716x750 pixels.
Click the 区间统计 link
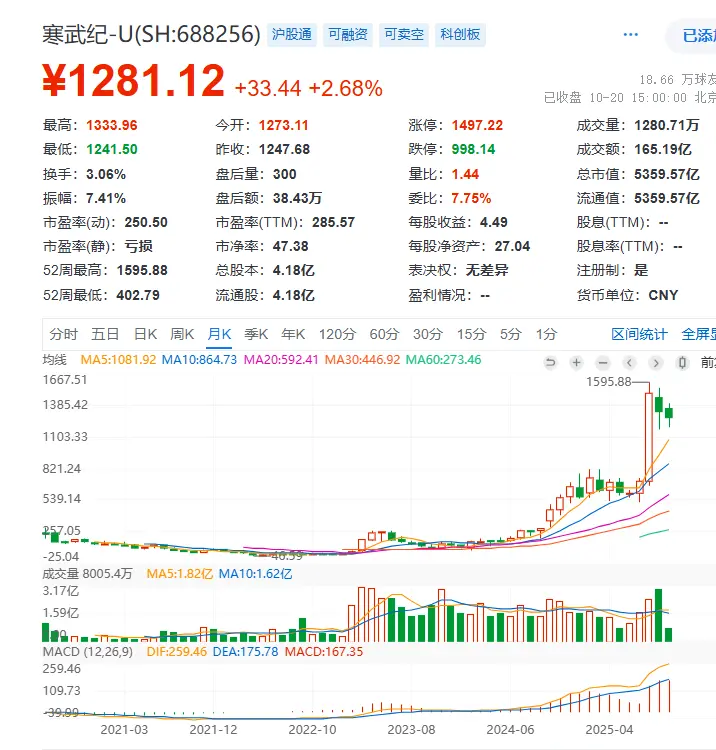[x=639, y=334]
